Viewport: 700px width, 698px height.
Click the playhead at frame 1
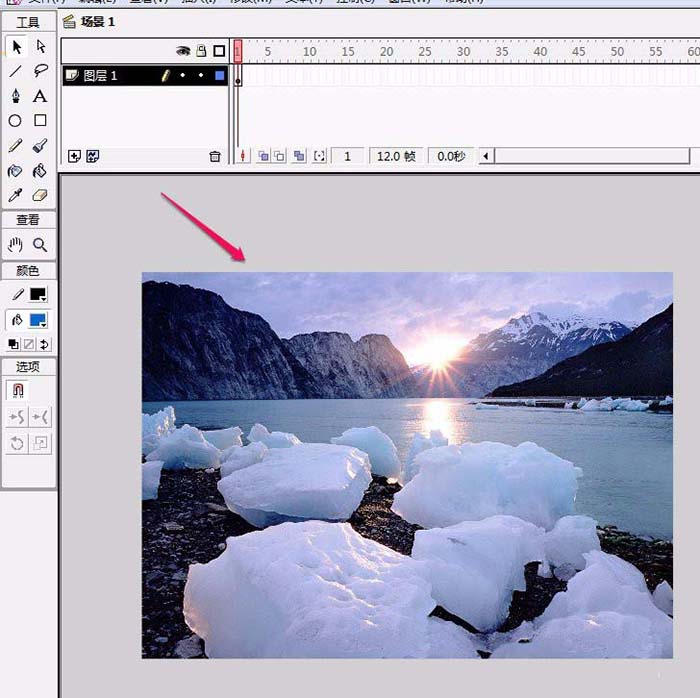[238, 51]
